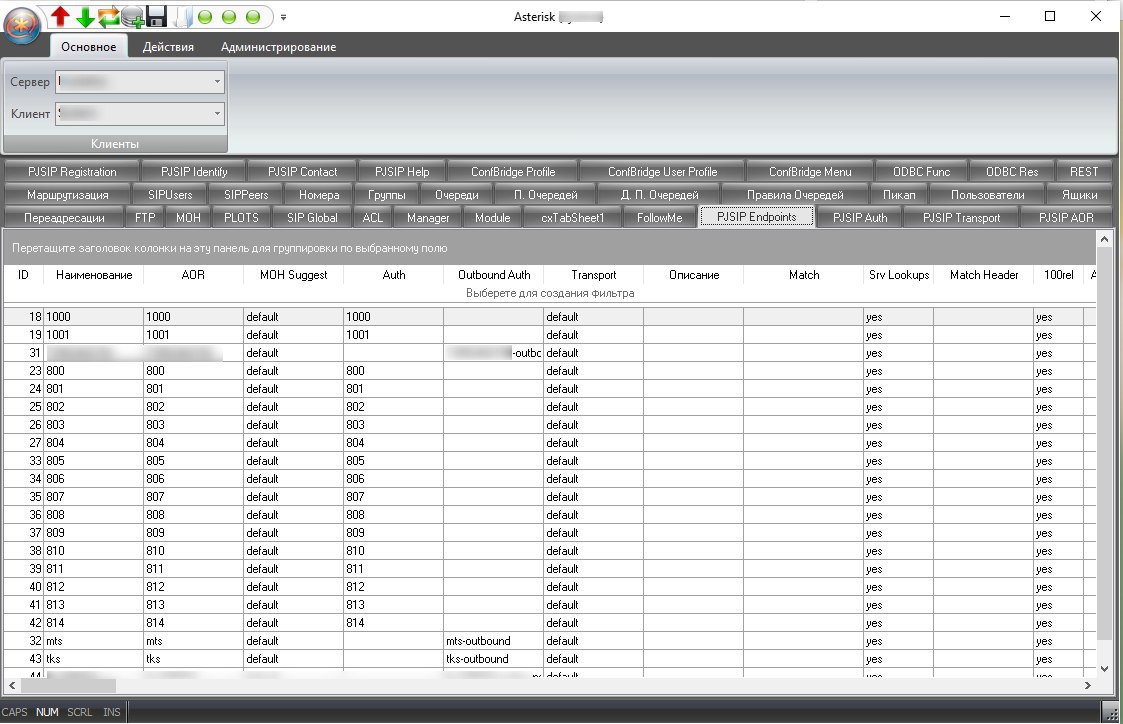The height and width of the screenshot is (724, 1123).
Task: Open the Asterisk application orb menu
Action: pos(21,26)
